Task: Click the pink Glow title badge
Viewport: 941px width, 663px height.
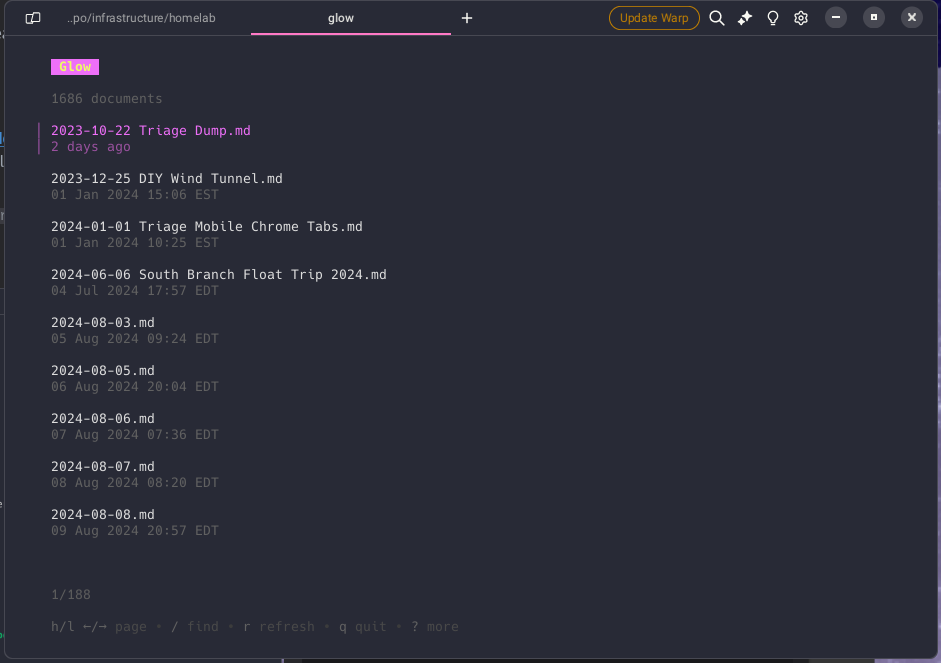Action: tap(75, 67)
